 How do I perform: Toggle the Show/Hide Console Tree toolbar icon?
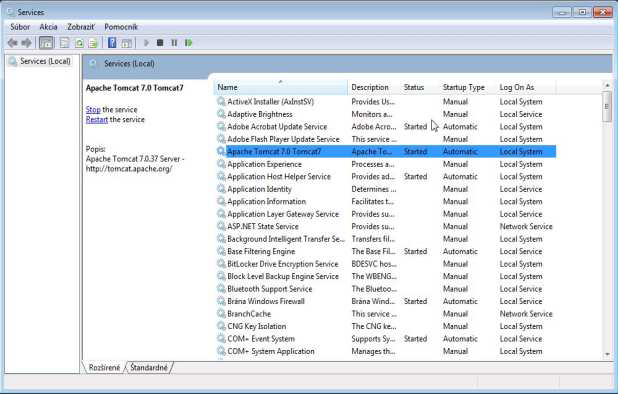tap(47, 43)
